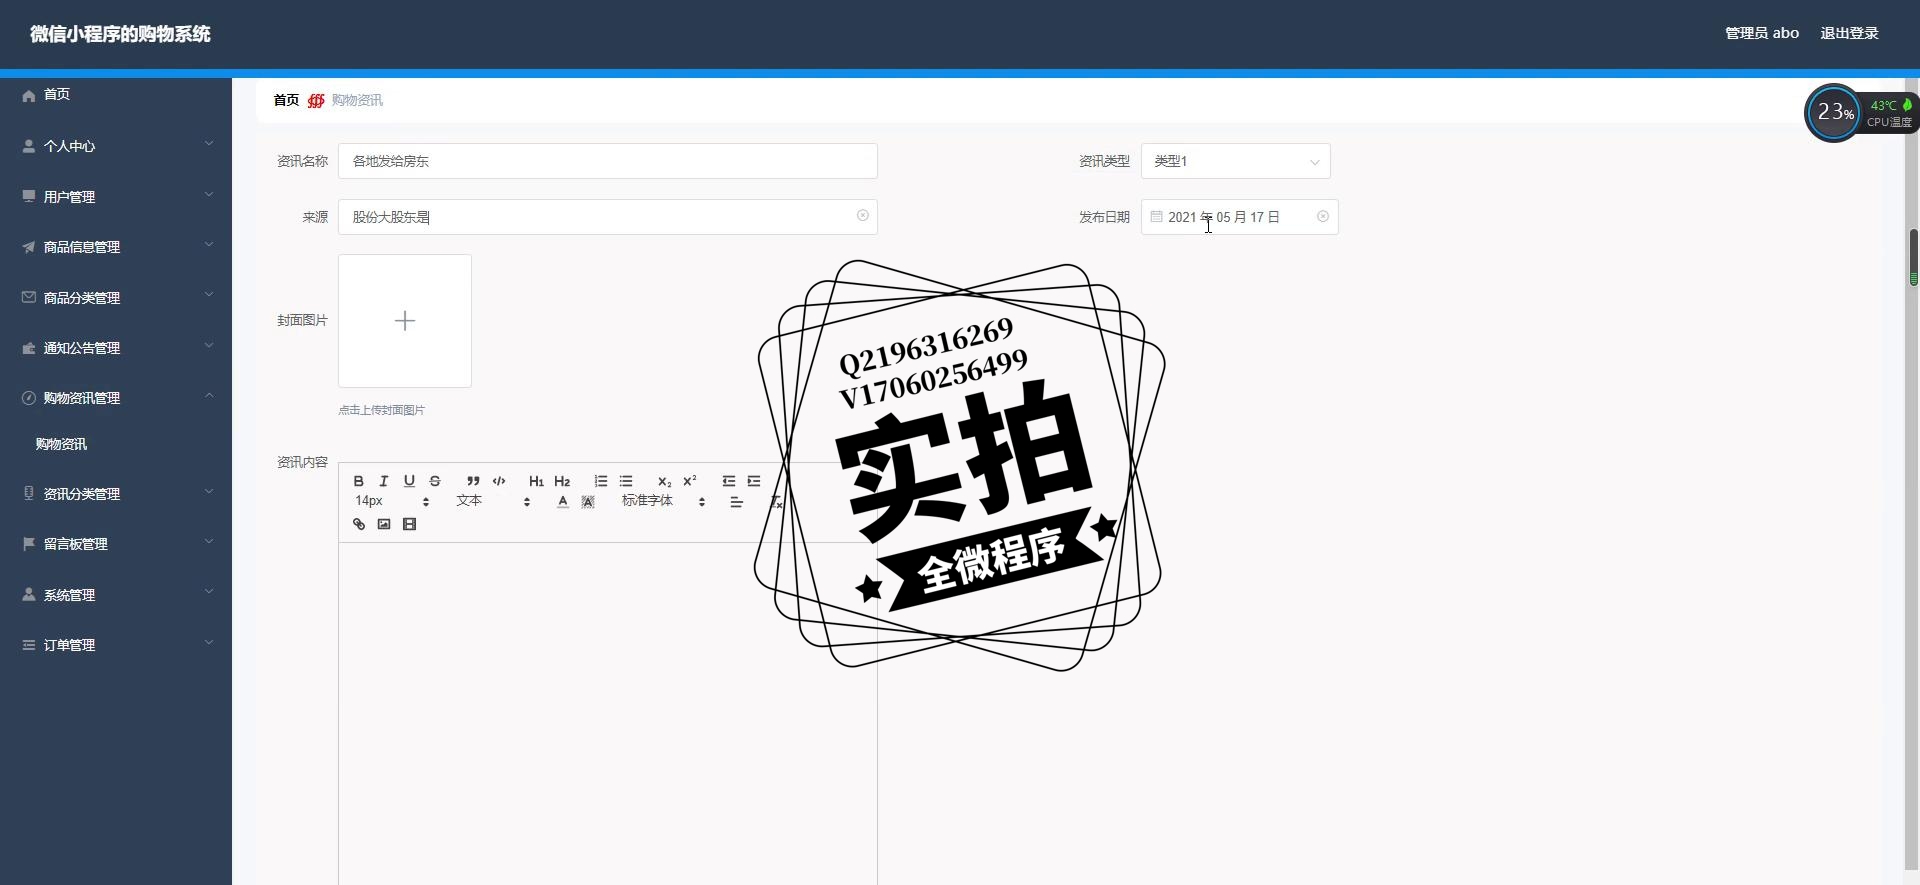Image resolution: width=1920 pixels, height=885 pixels.
Task: Focus the 资讯名称 input field
Action: pyautogui.click(x=607, y=161)
